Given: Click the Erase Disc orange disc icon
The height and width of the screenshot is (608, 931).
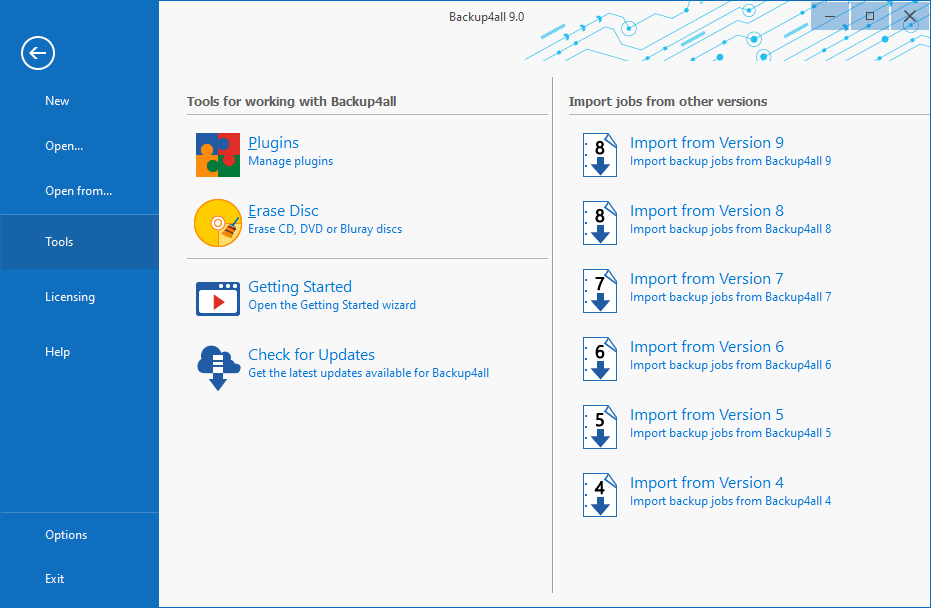Looking at the screenshot, I should tap(218, 223).
